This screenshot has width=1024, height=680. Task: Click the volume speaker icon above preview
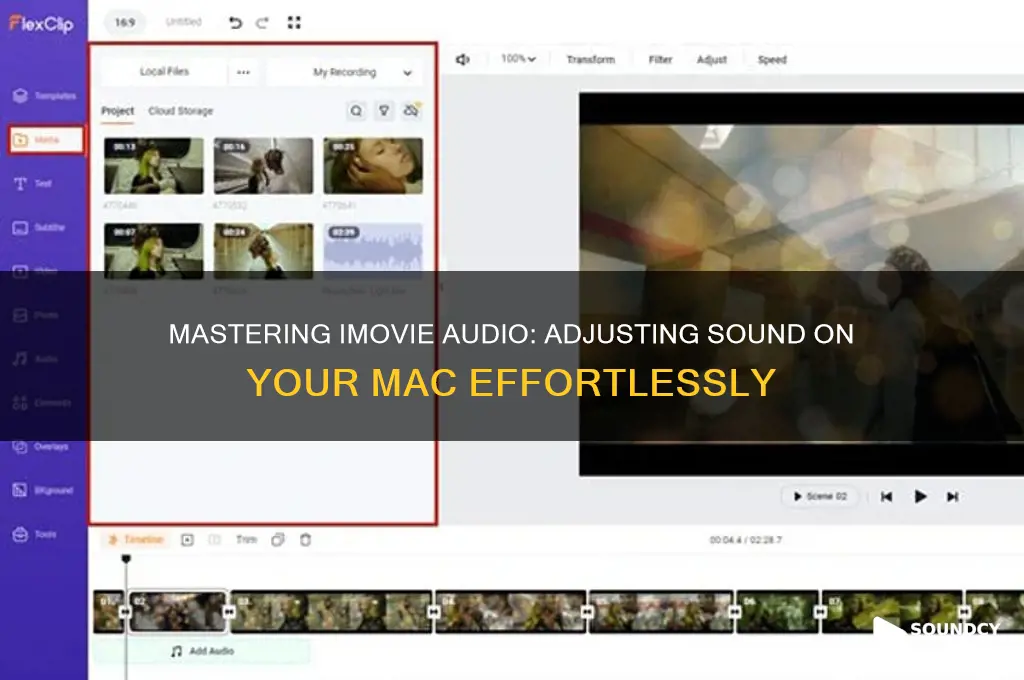[x=462, y=59]
